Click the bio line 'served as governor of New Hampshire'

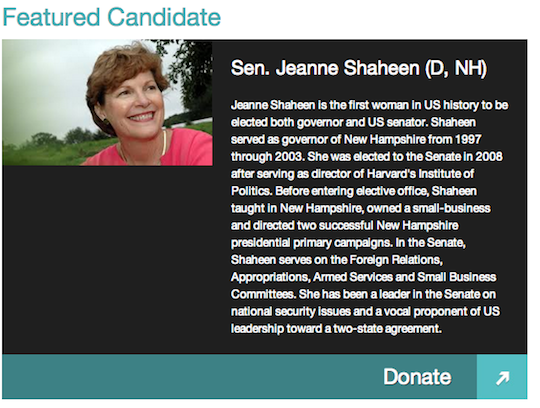(x=356, y=139)
